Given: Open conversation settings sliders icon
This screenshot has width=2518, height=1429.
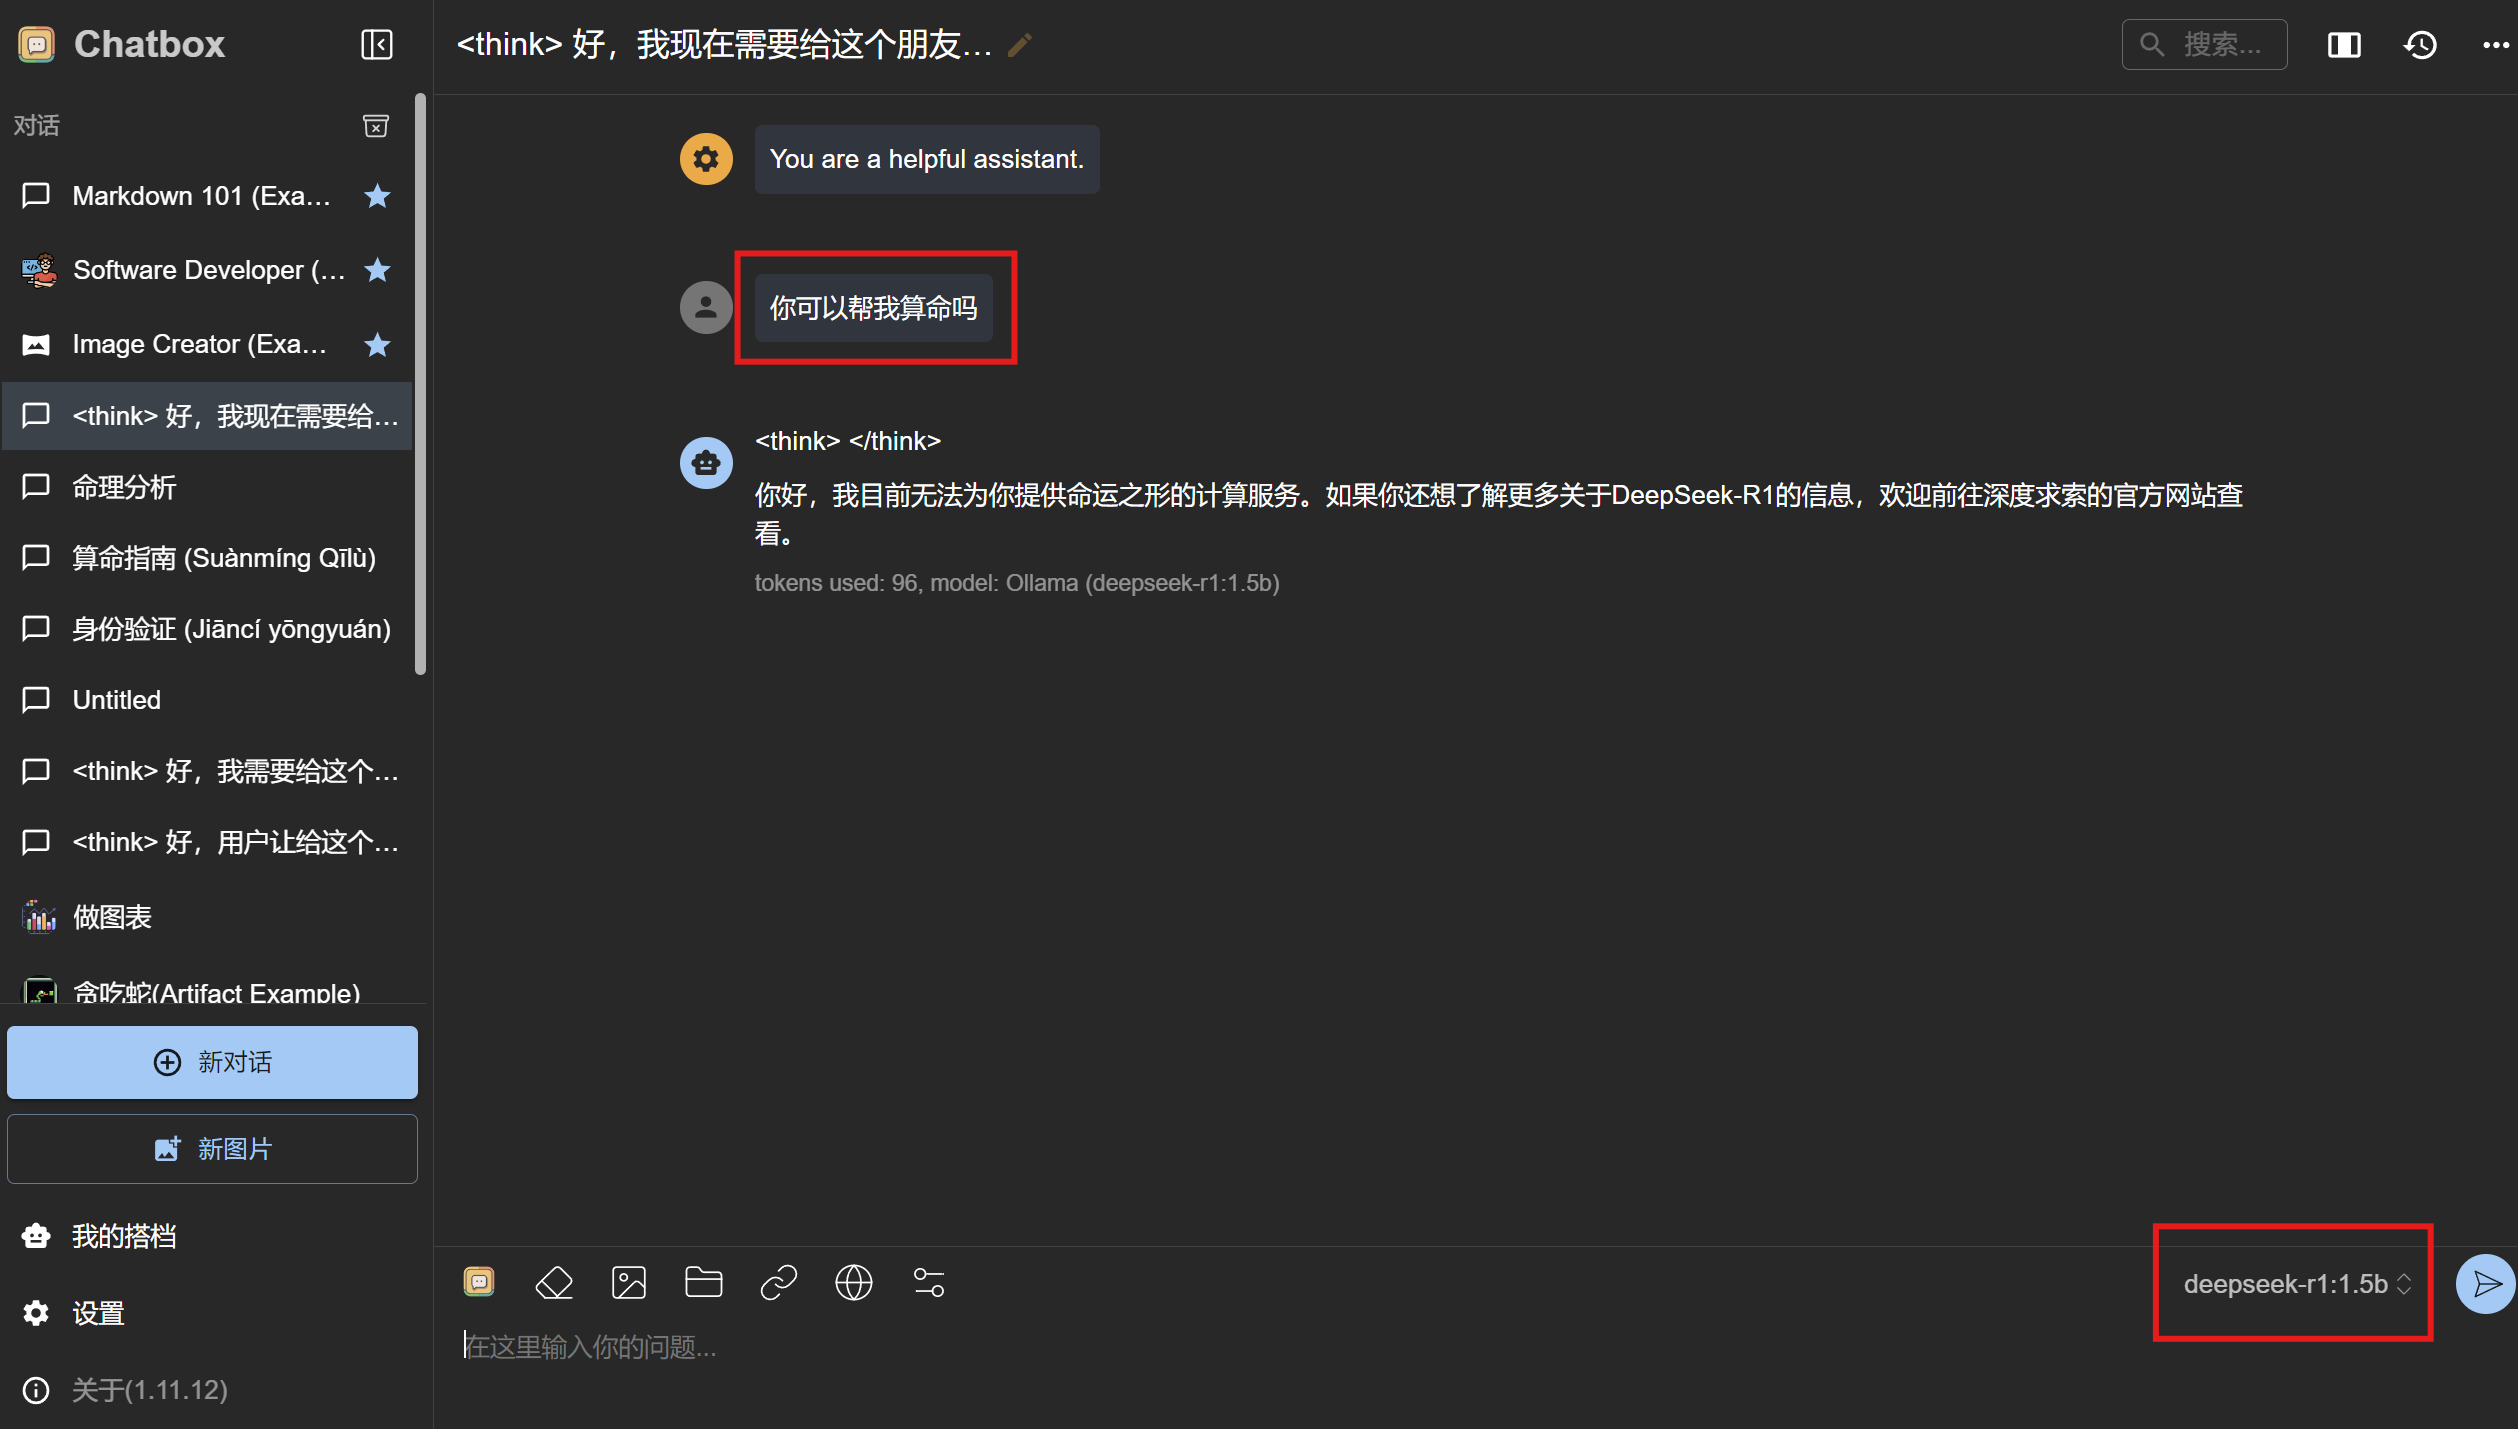Looking at the screenshot, I should point(929,1283).
